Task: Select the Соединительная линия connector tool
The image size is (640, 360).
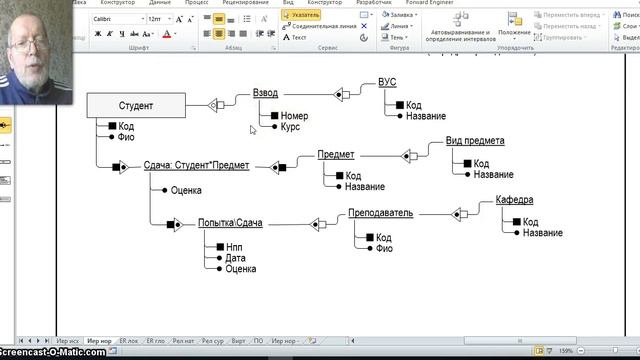Action: (x=319, y=26)
